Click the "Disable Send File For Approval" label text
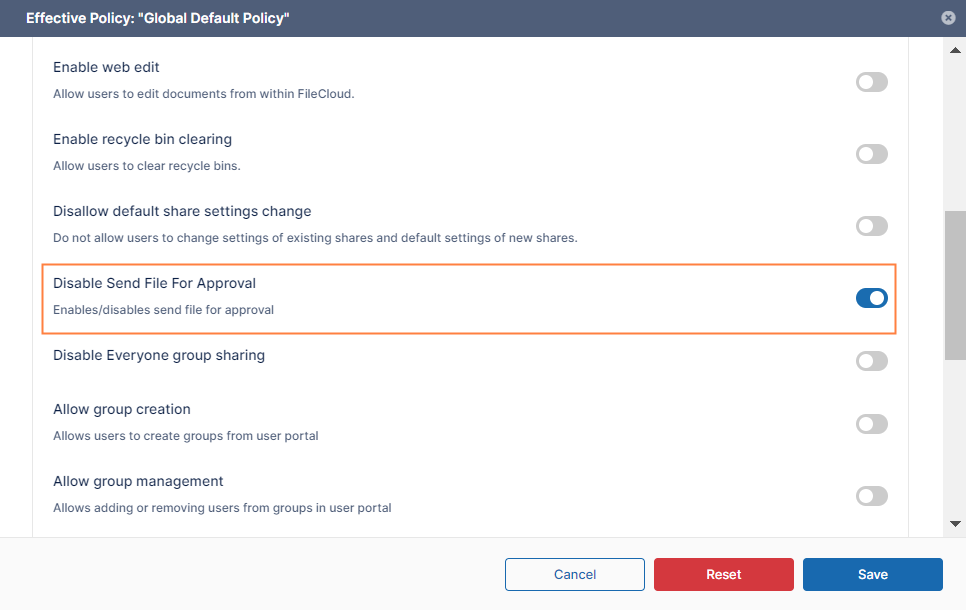 154,284
